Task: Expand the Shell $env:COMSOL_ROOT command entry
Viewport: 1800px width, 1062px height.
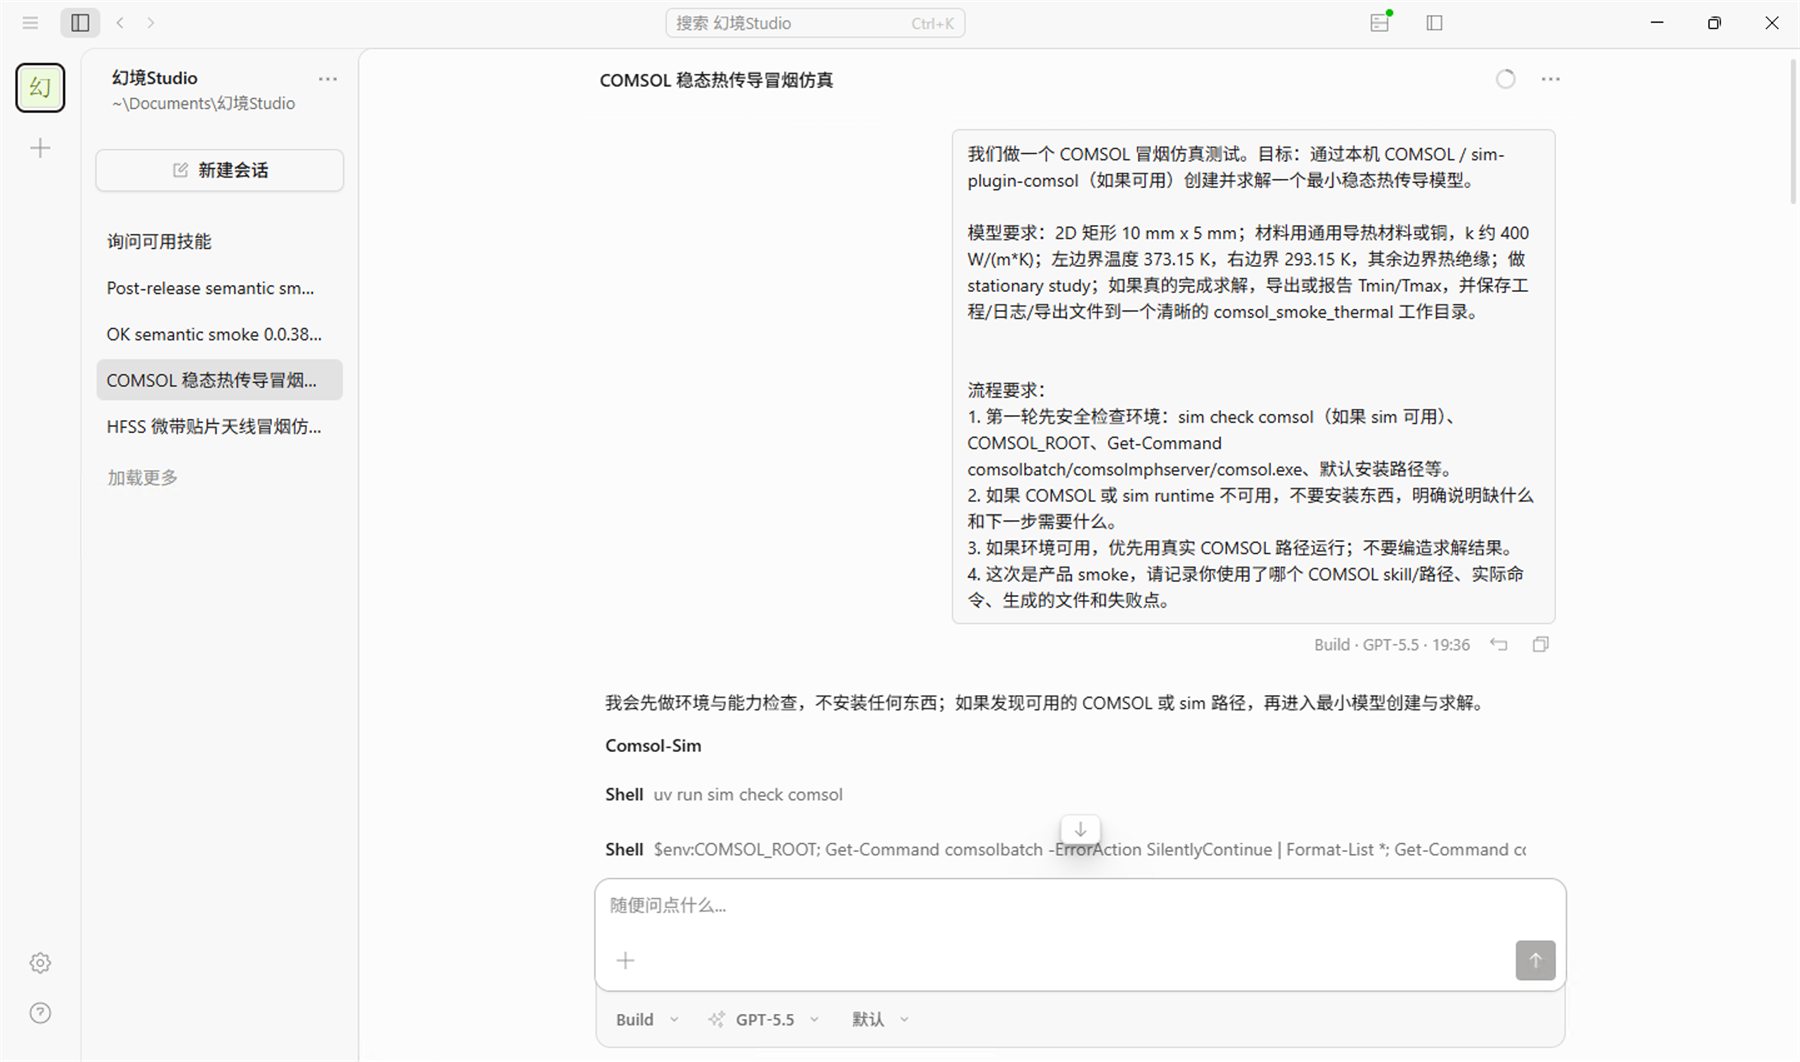Action: 1066,849
